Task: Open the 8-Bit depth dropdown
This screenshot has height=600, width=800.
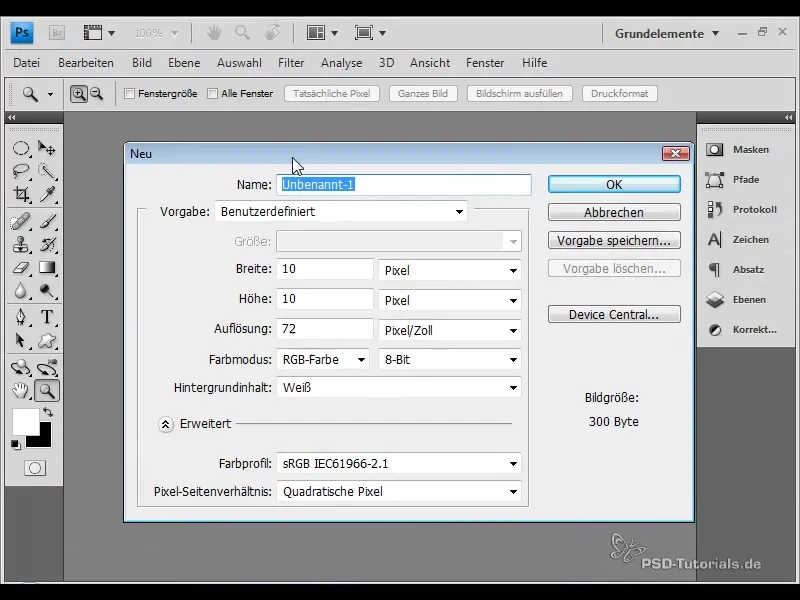Action: click(x=449, y=360)
